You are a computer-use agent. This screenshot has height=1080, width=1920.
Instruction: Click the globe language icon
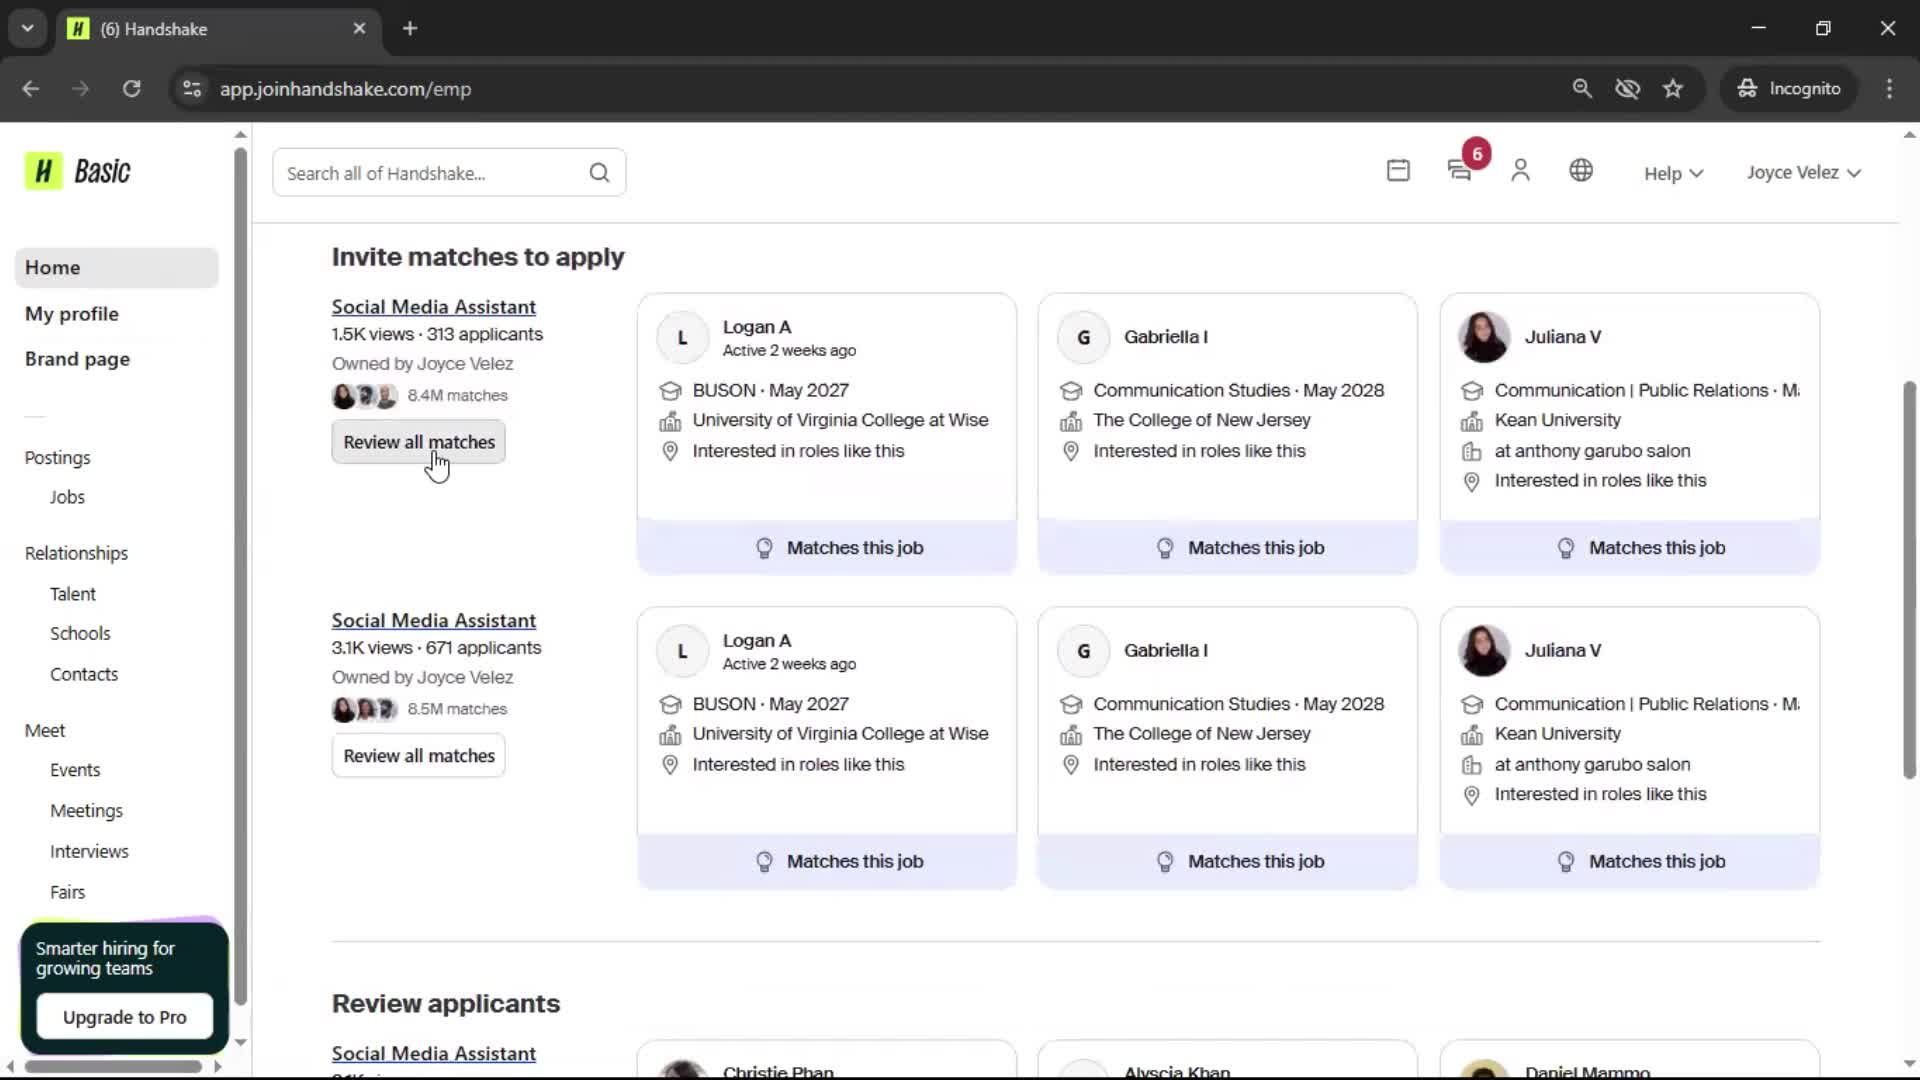coord(1581,171)
